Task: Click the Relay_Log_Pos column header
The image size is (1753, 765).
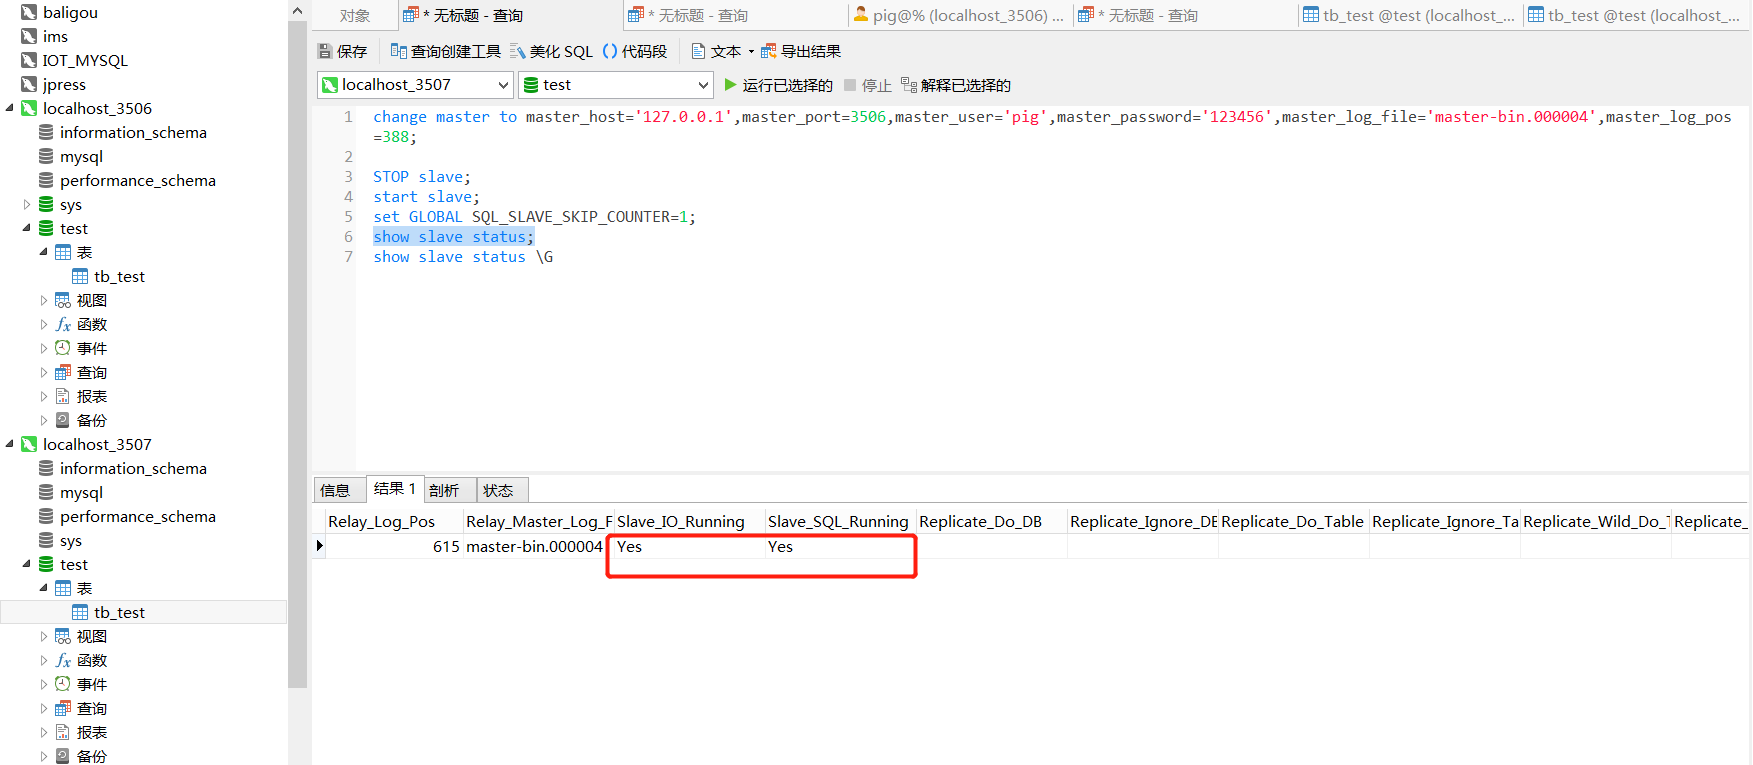Action: pyautogui.click(x=394, y=521)
